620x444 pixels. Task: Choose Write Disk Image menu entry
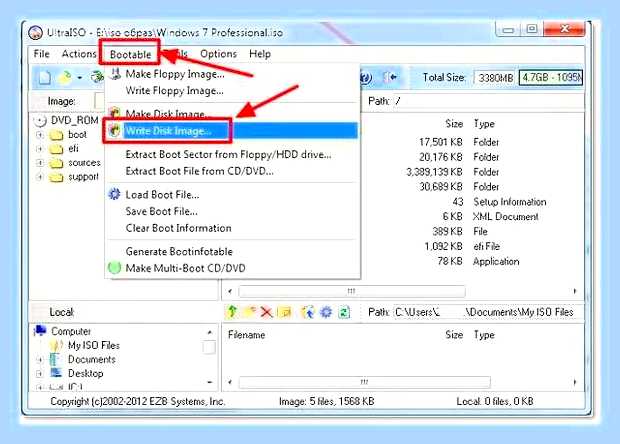(x=232, y=130)
